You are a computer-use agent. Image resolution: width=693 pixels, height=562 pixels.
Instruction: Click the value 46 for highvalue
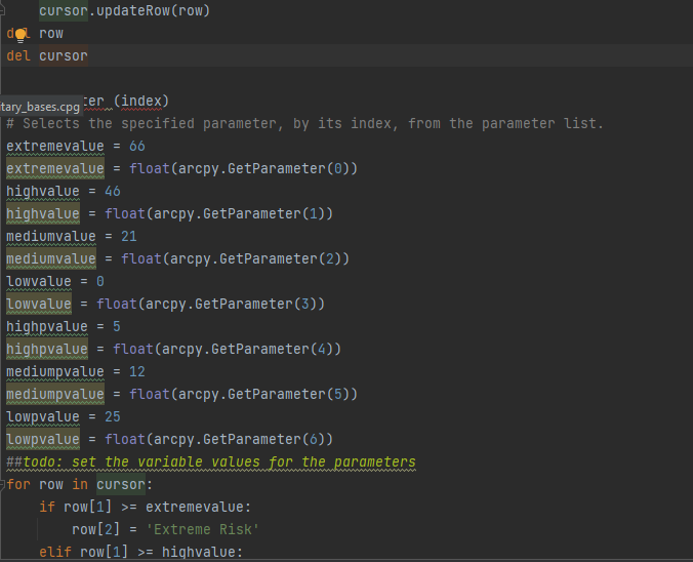coord(112,191)
